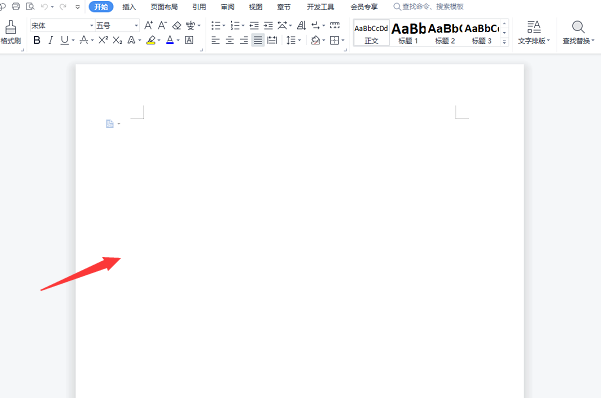
Task: Align text right
Action: coord(244,40)
